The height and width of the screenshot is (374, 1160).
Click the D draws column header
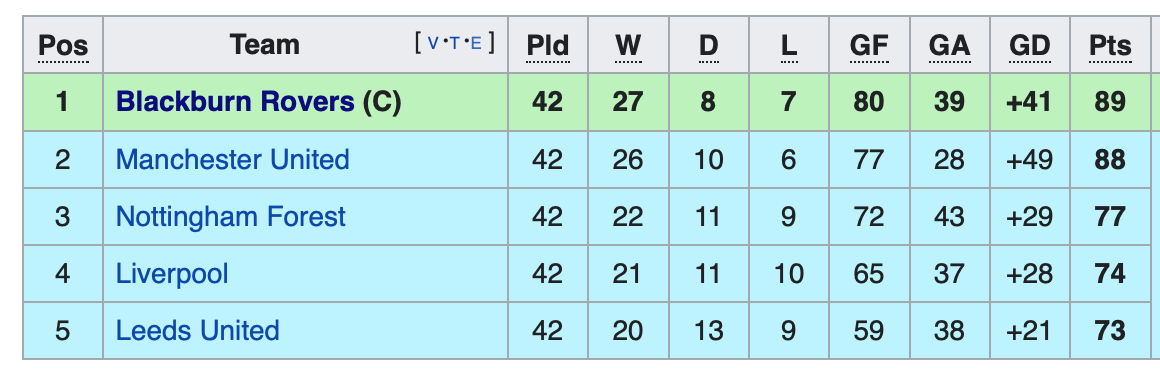pos(709,46)
